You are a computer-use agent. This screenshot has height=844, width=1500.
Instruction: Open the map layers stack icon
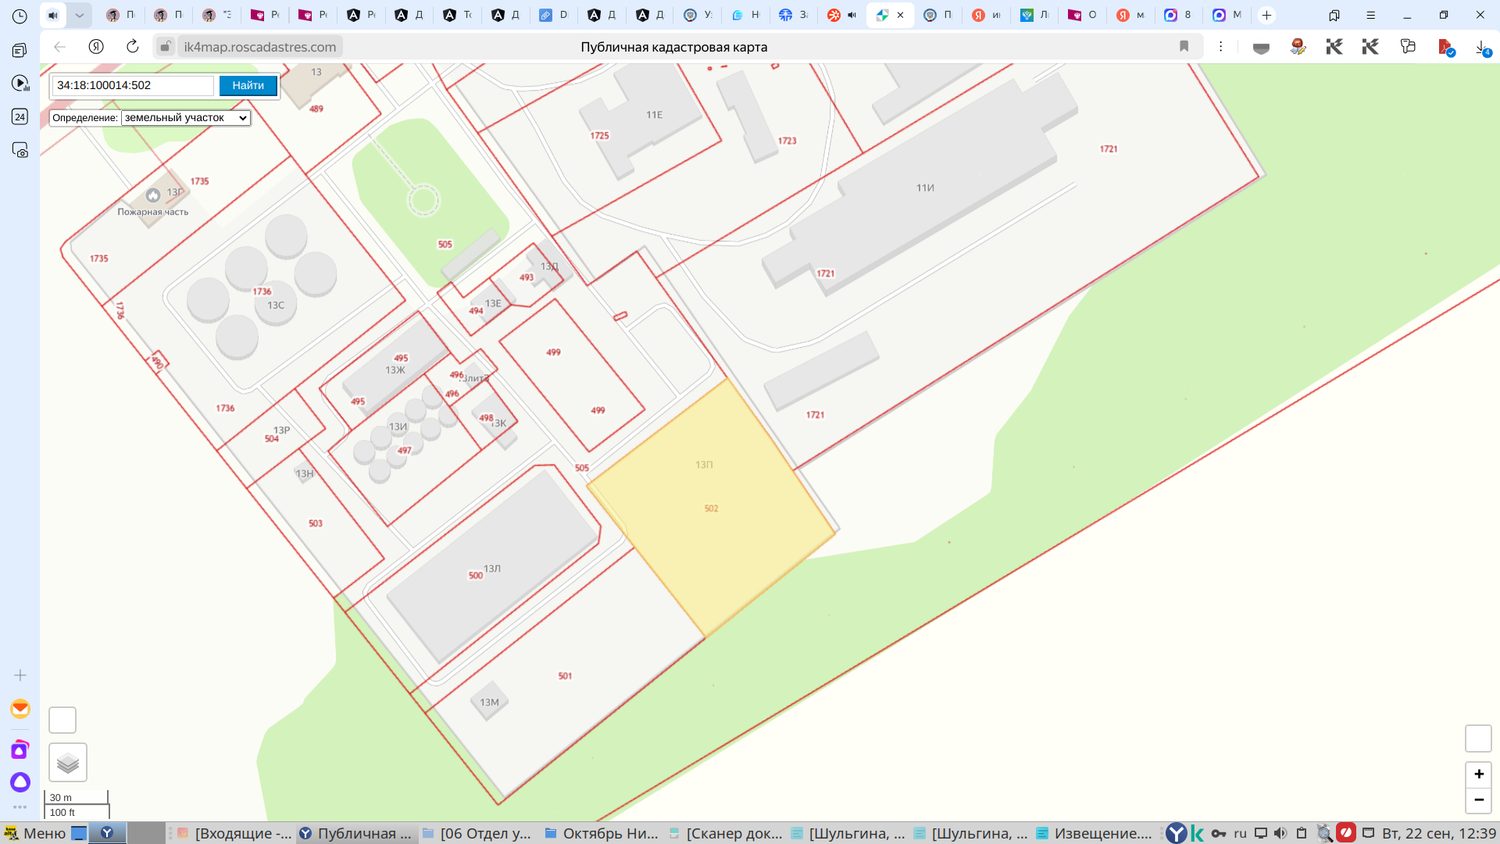coord(68,763)
